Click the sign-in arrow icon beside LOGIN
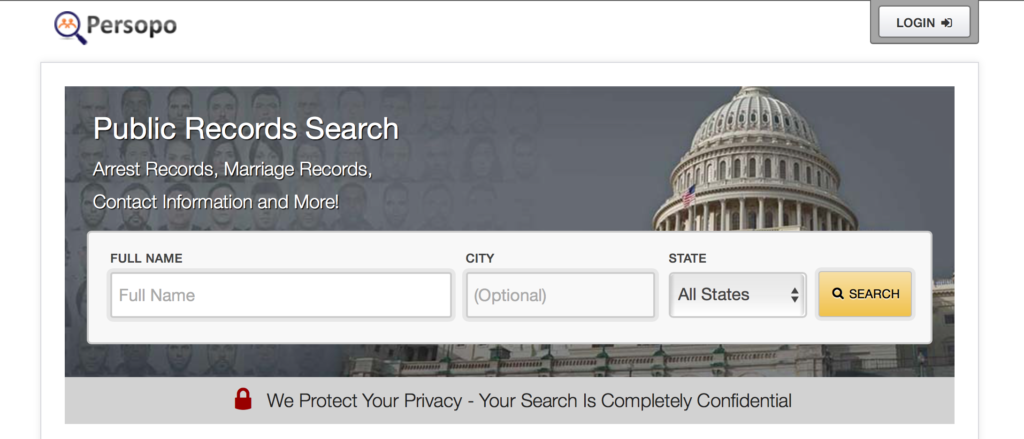The width and height of the screenshot is (1024, 439). [x=946, y=23]
